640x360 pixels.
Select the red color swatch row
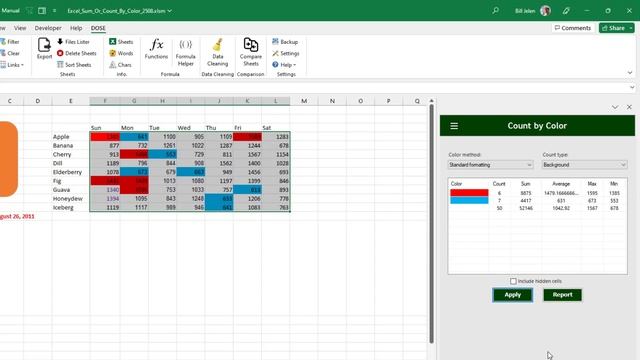469,193
